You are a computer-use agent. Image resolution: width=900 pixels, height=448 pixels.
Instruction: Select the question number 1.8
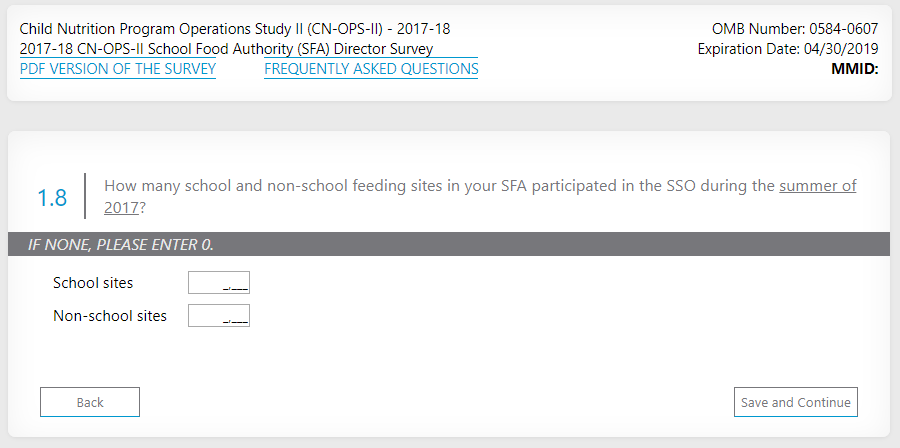click(52, 197)
